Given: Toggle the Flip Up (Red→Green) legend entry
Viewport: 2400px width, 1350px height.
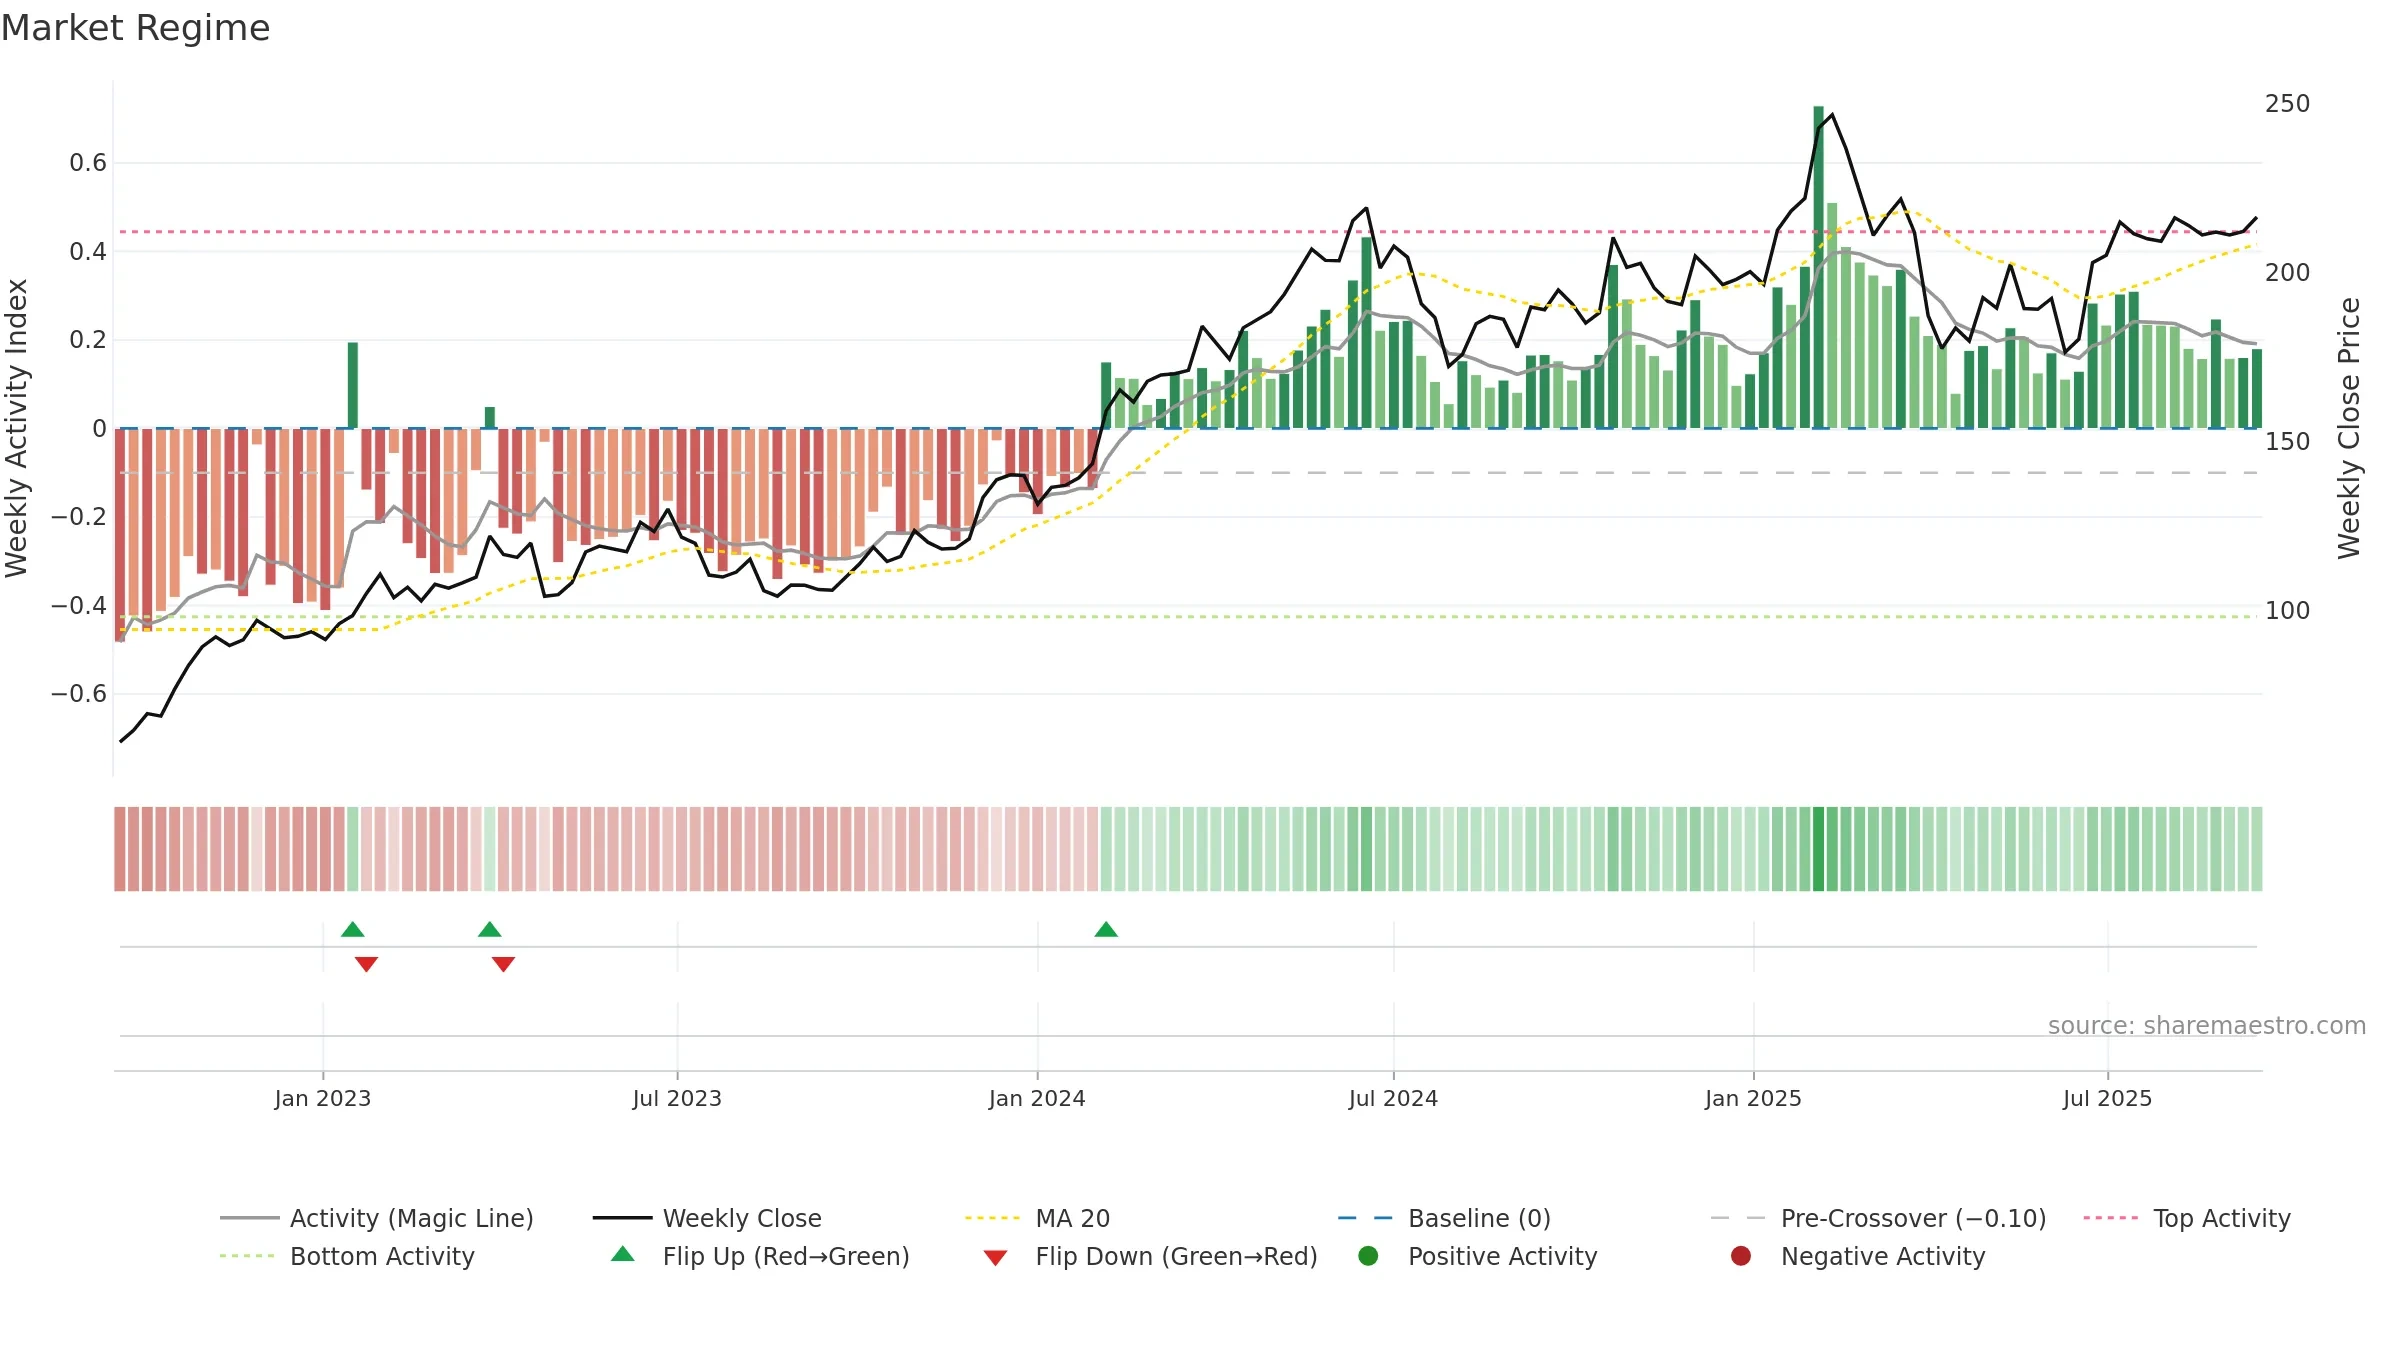Looking at the screenshot, I should [x=760, y=1256].
